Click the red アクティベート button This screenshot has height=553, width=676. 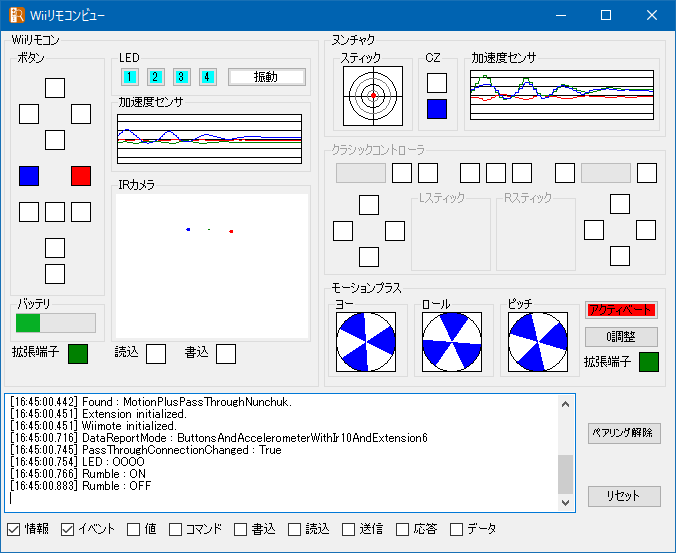pyautogui.click(x=621, y=310)
